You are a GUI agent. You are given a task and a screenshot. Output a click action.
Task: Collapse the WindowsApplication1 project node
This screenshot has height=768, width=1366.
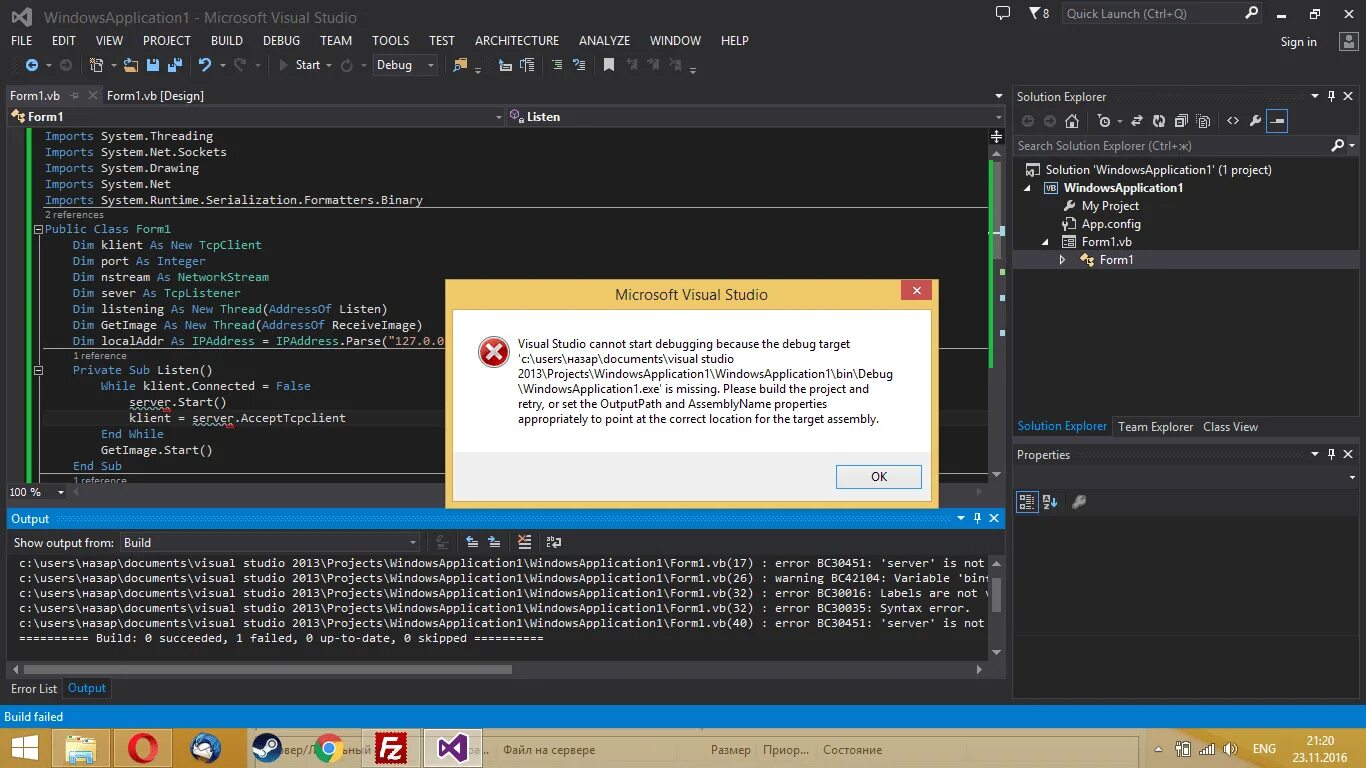pos(1028,188)
